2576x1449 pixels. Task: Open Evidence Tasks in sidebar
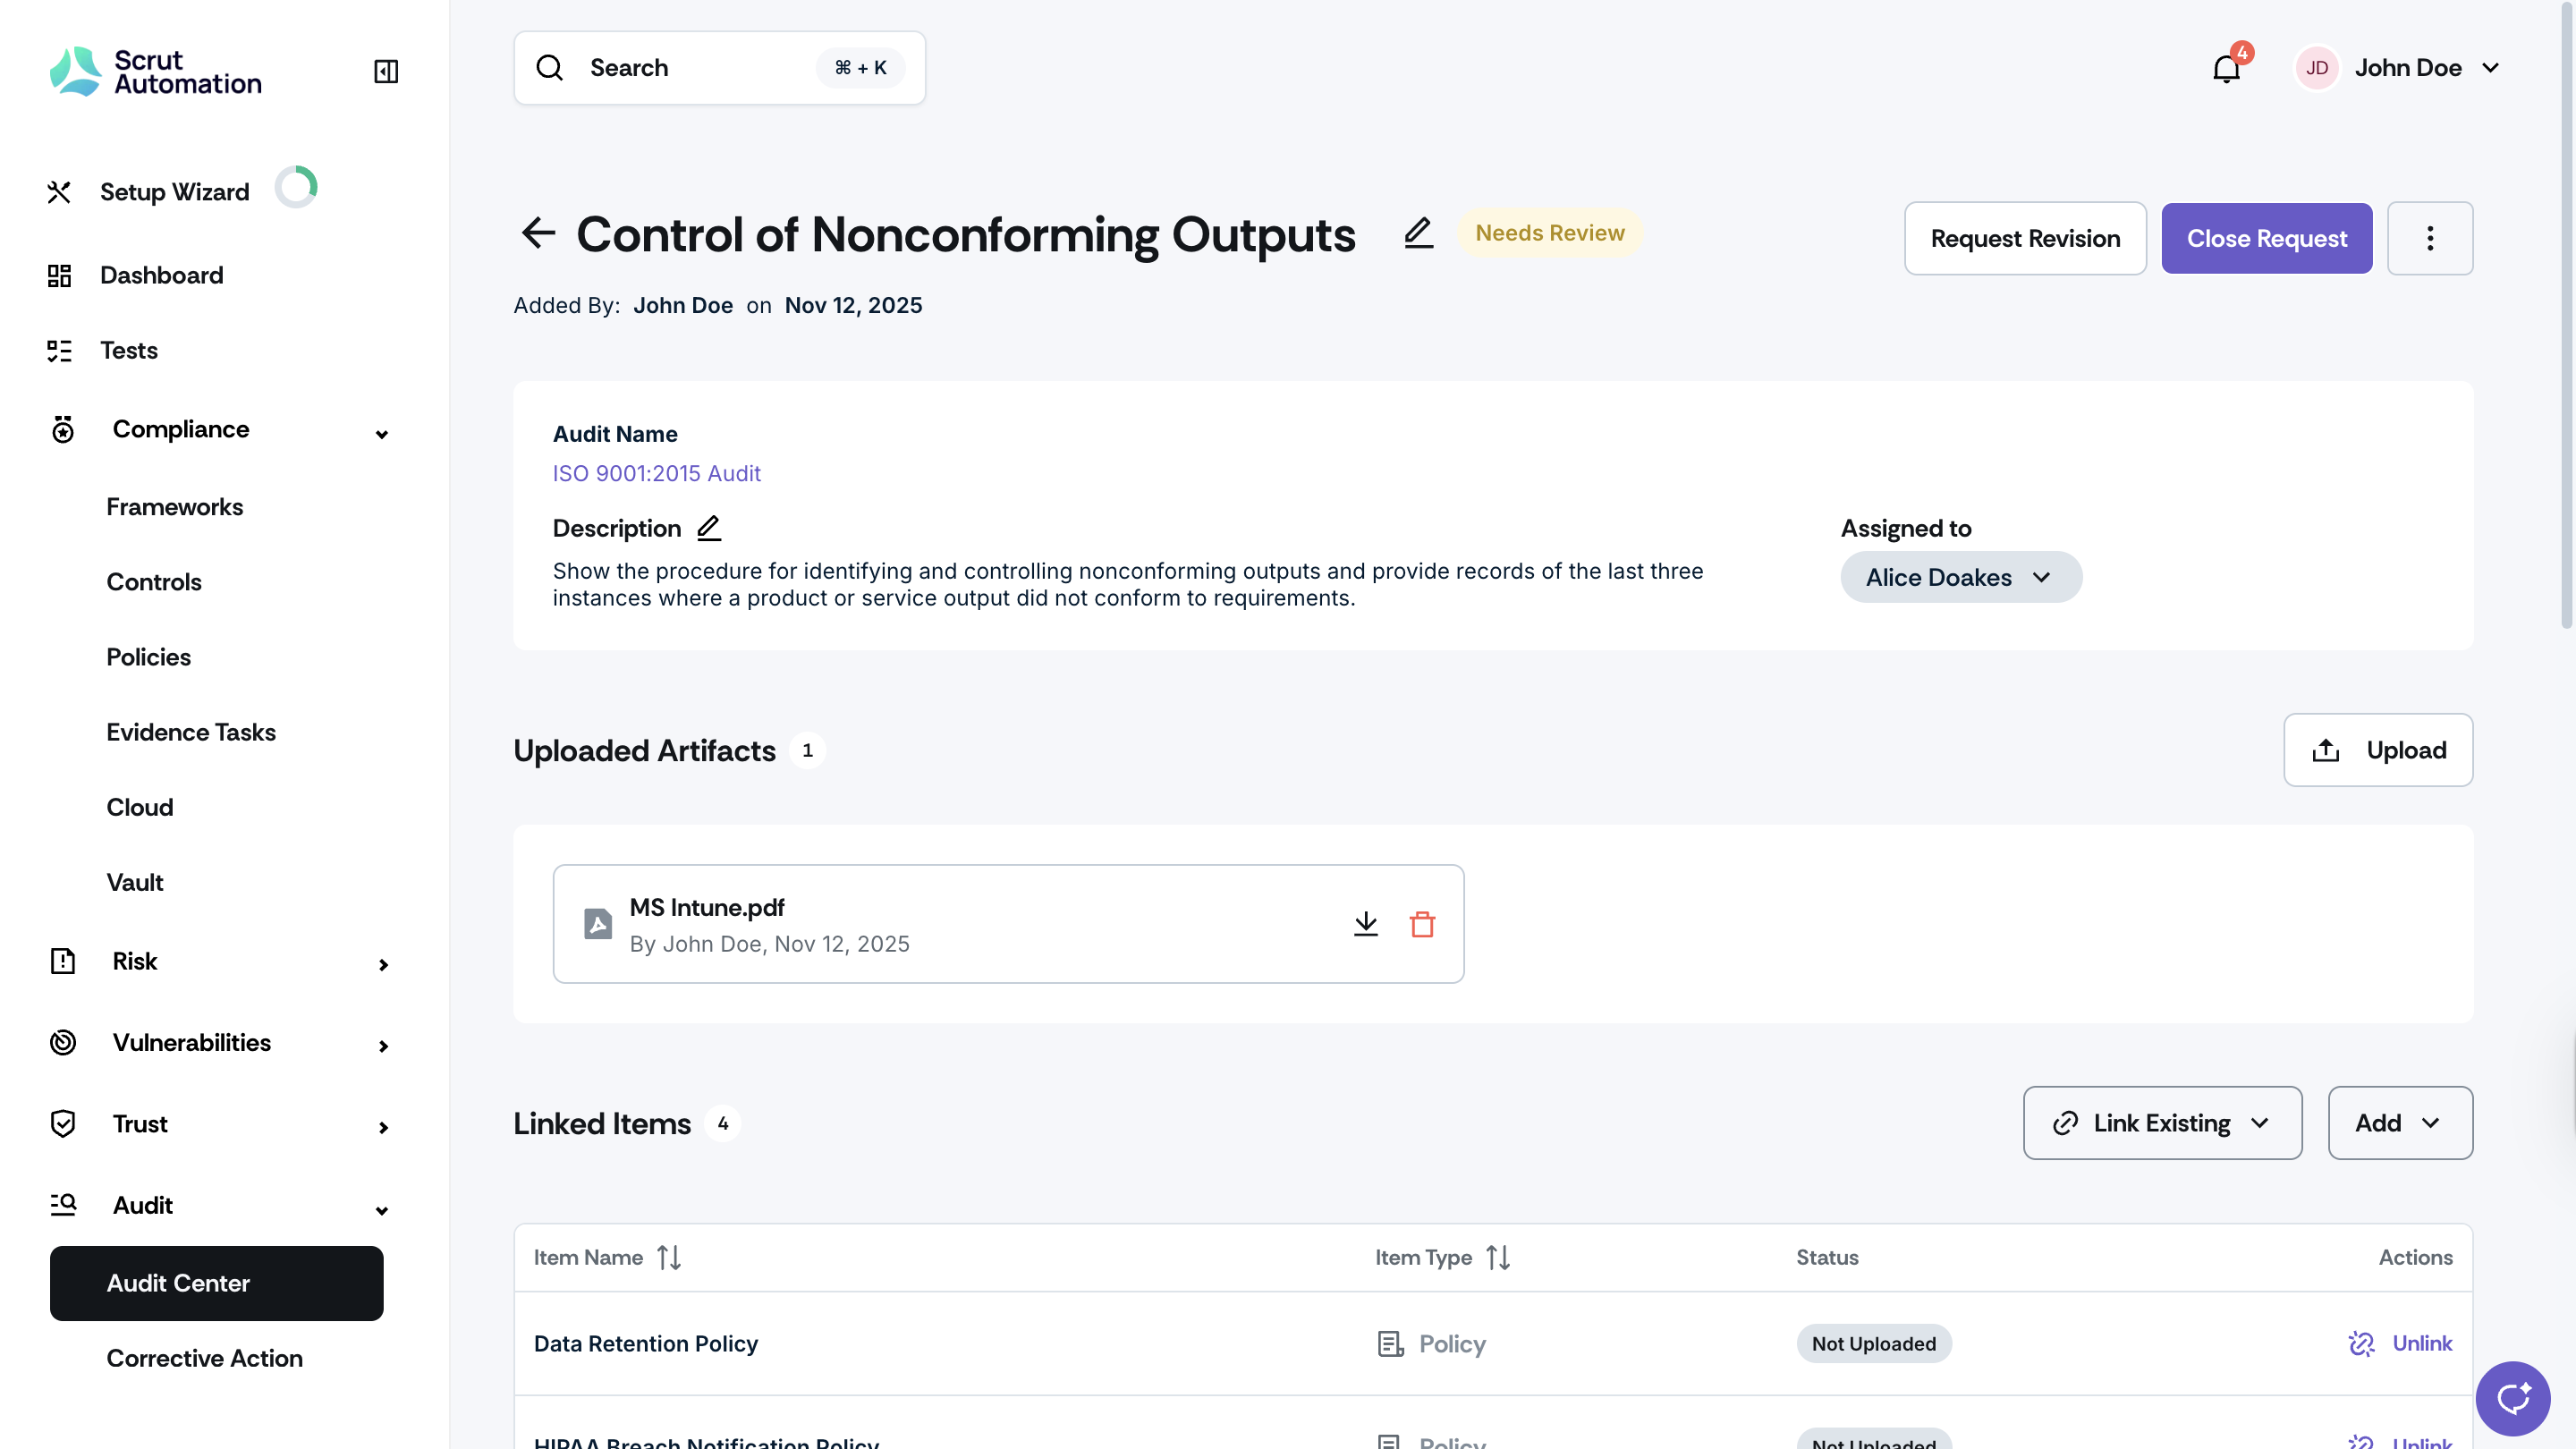point(191,732)
